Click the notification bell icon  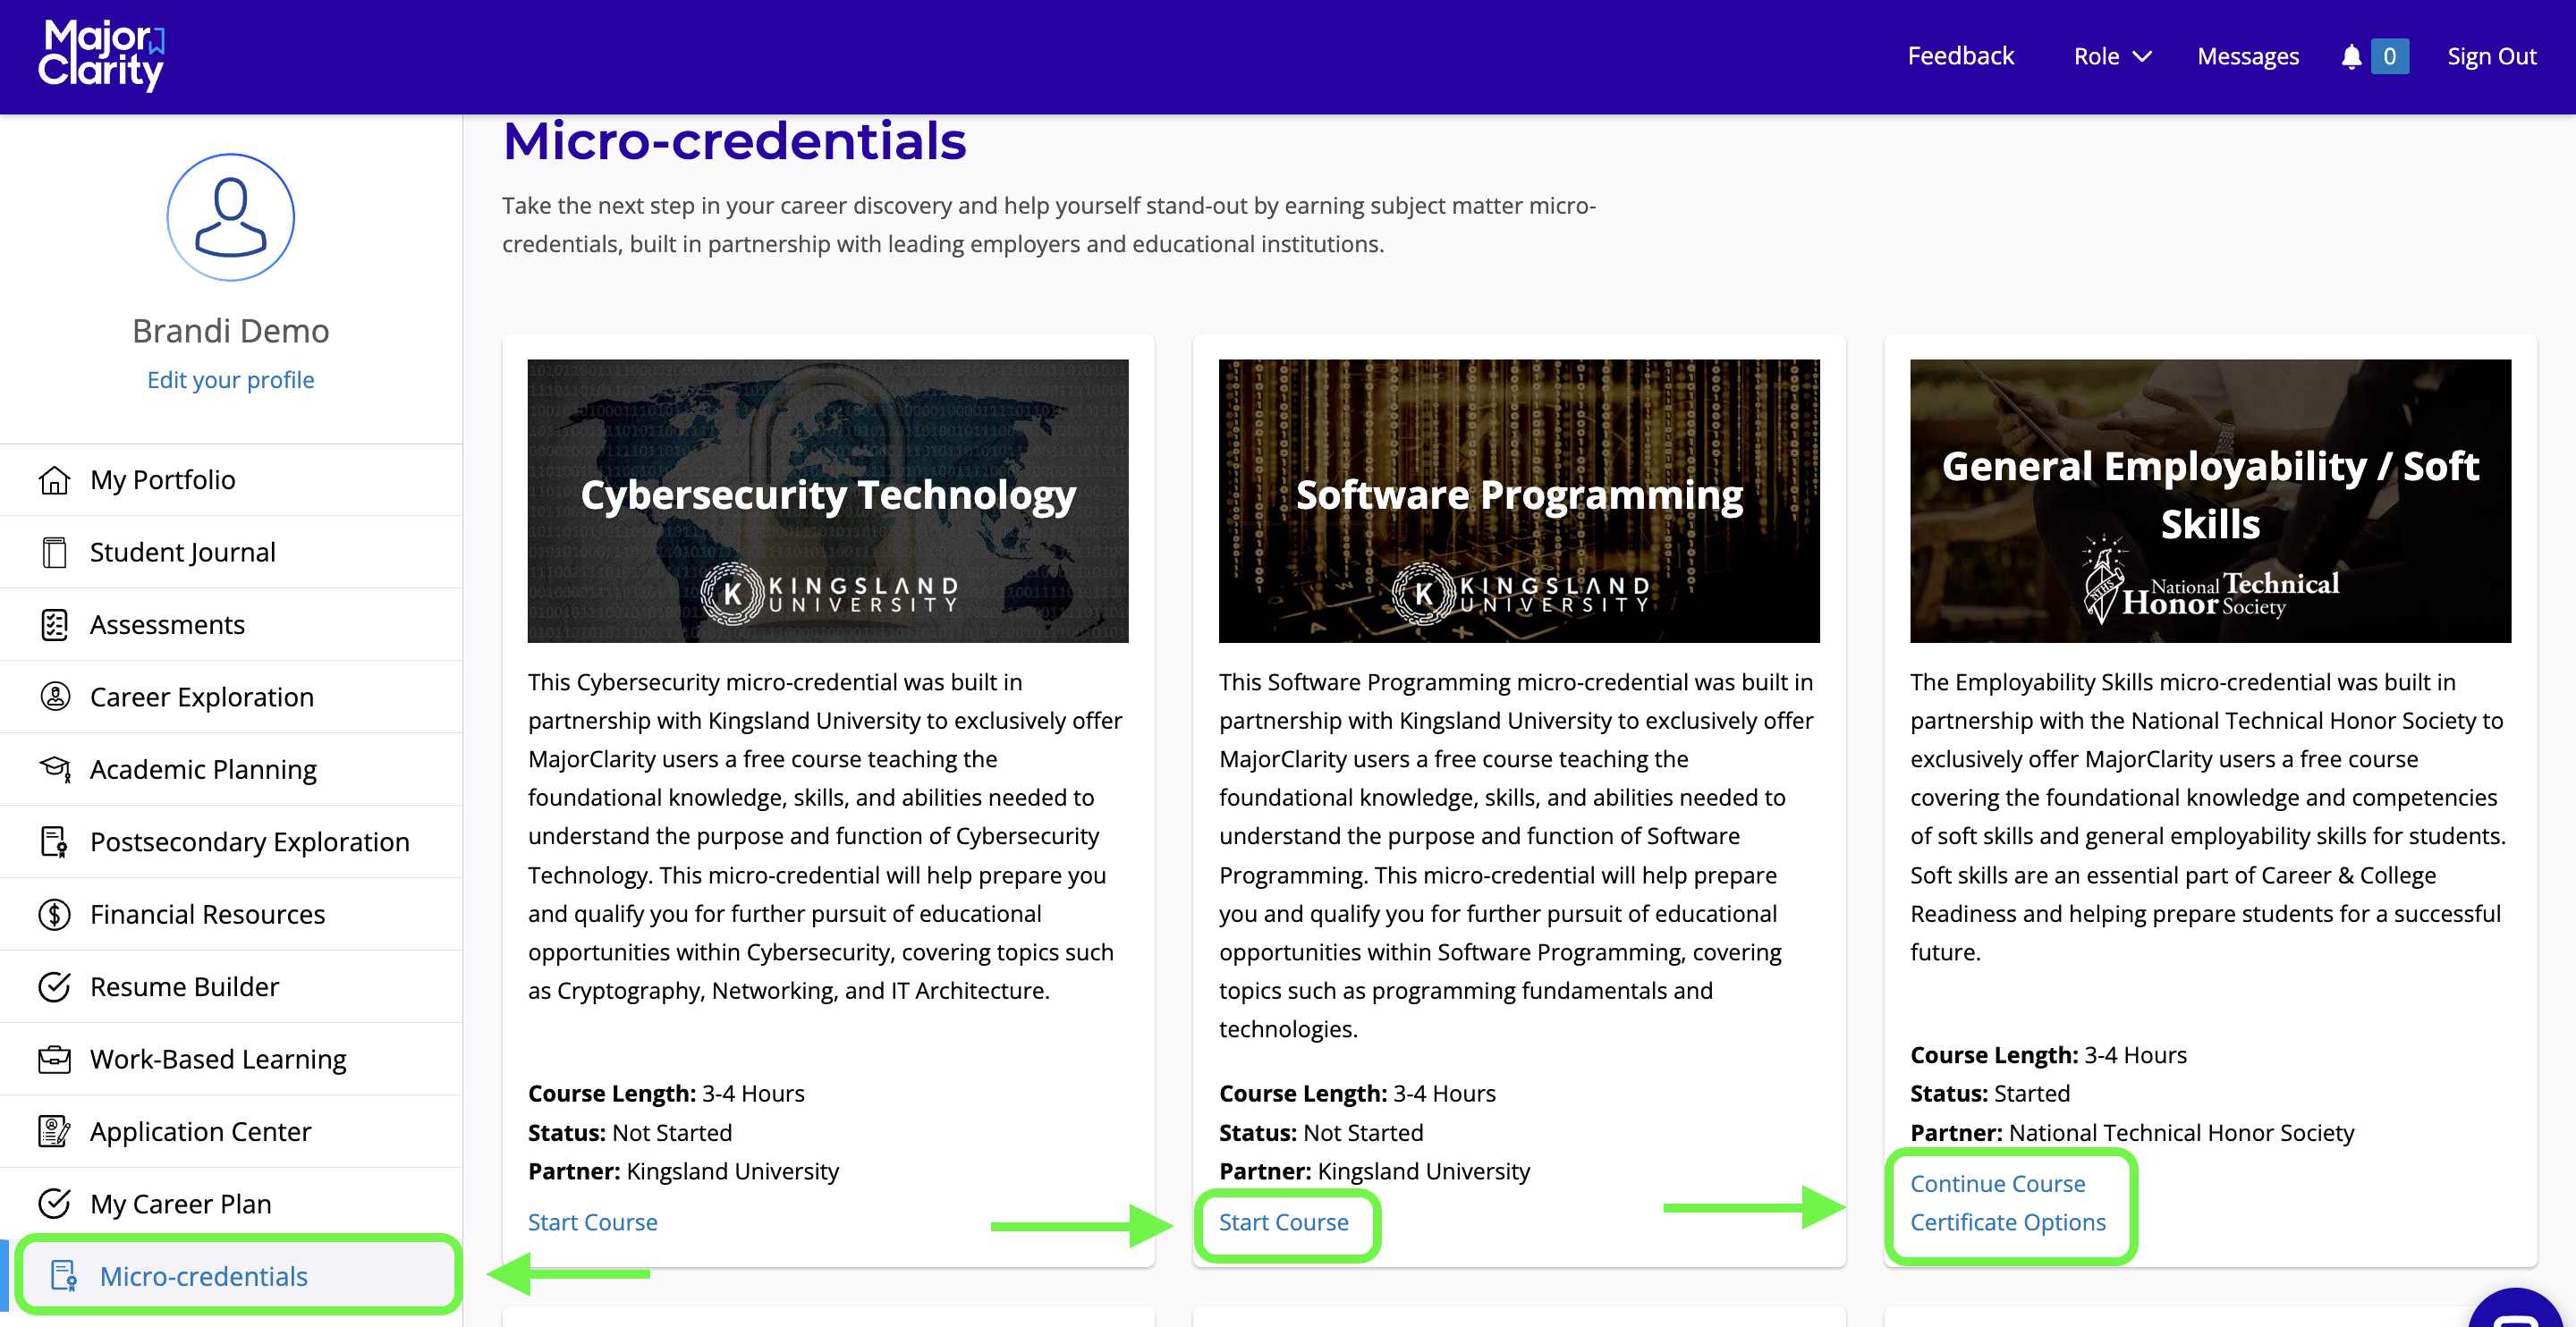(x=2351, y=57)
